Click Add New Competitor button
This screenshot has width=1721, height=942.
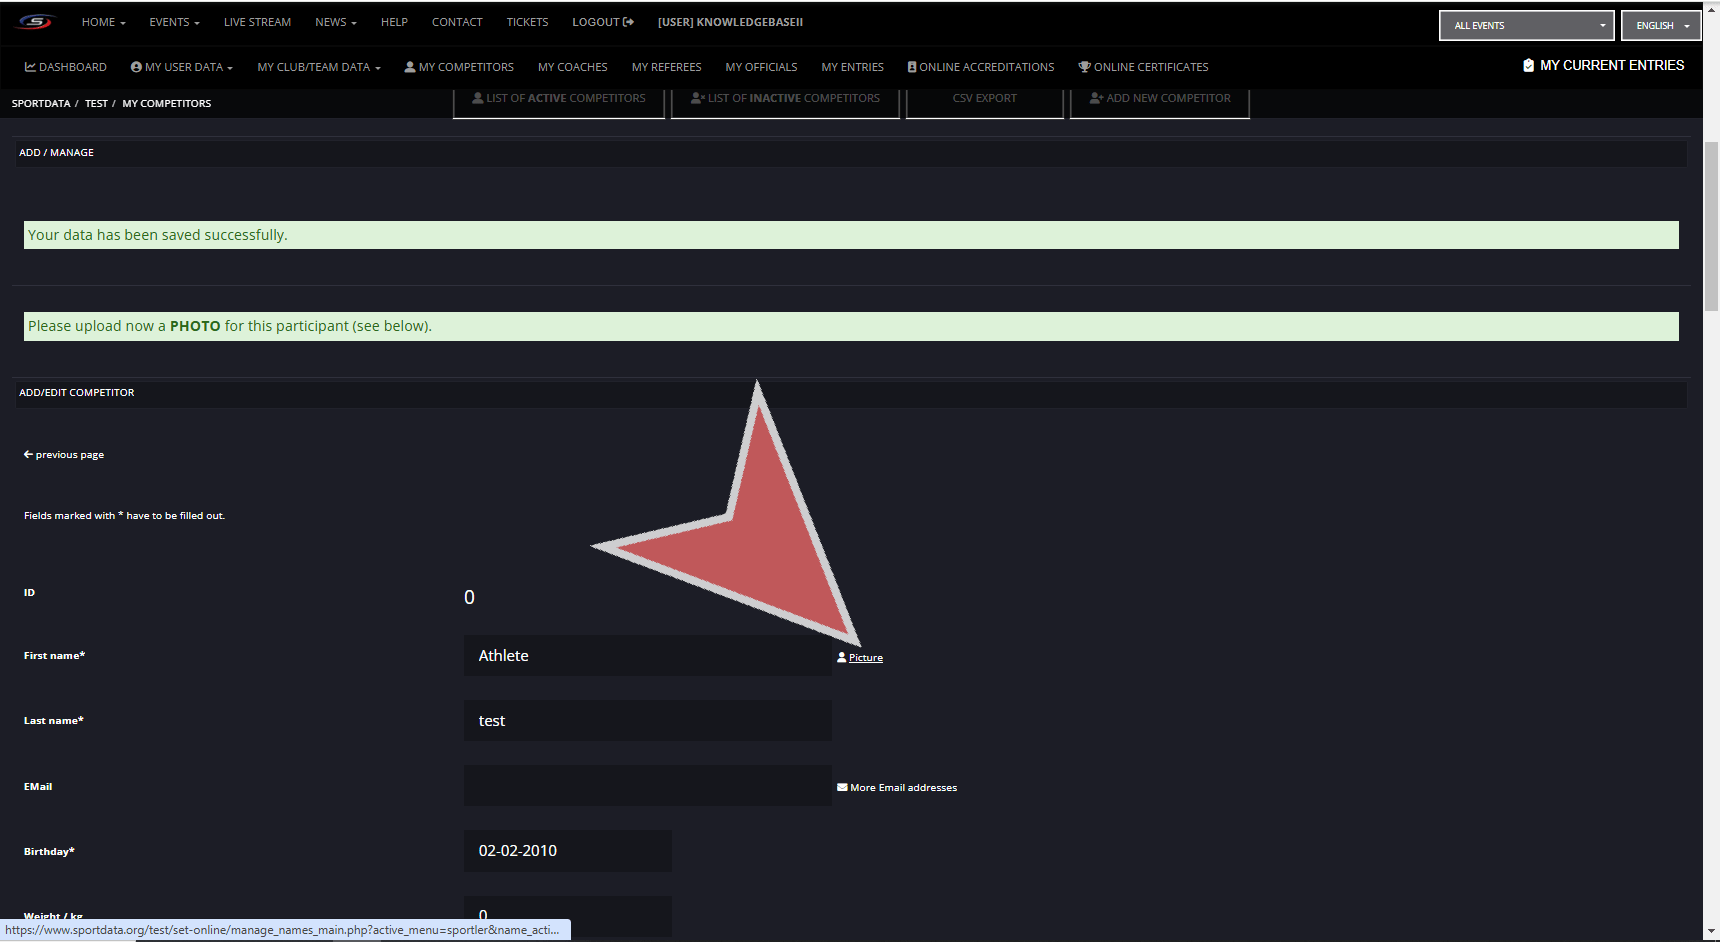pos(1159,99)
